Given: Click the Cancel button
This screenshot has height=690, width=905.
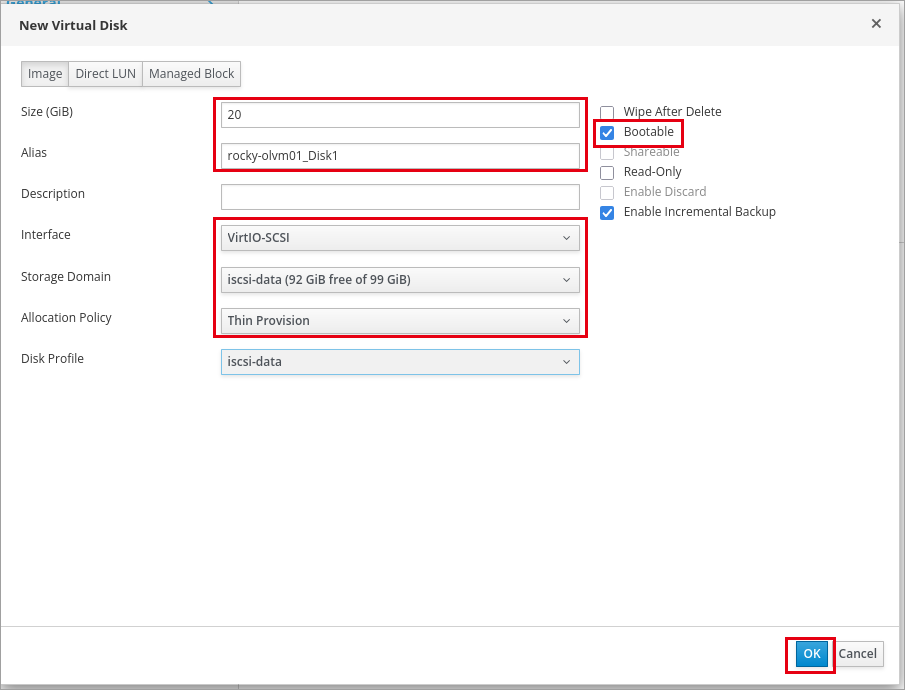Looking at the screenshot, I should click(858, 654).
